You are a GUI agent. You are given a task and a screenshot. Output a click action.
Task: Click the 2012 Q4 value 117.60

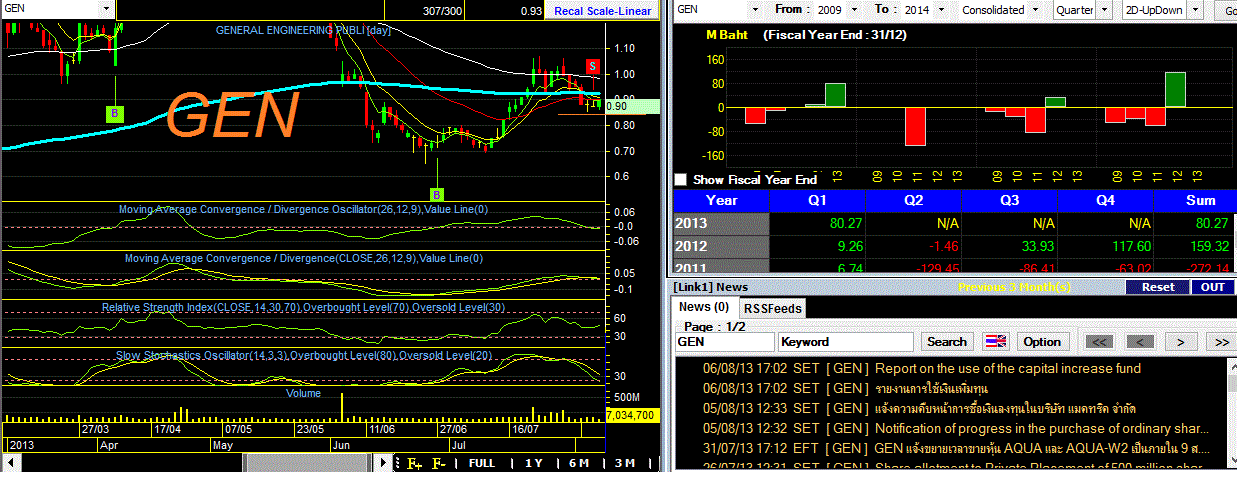[x=1131, y=246]
